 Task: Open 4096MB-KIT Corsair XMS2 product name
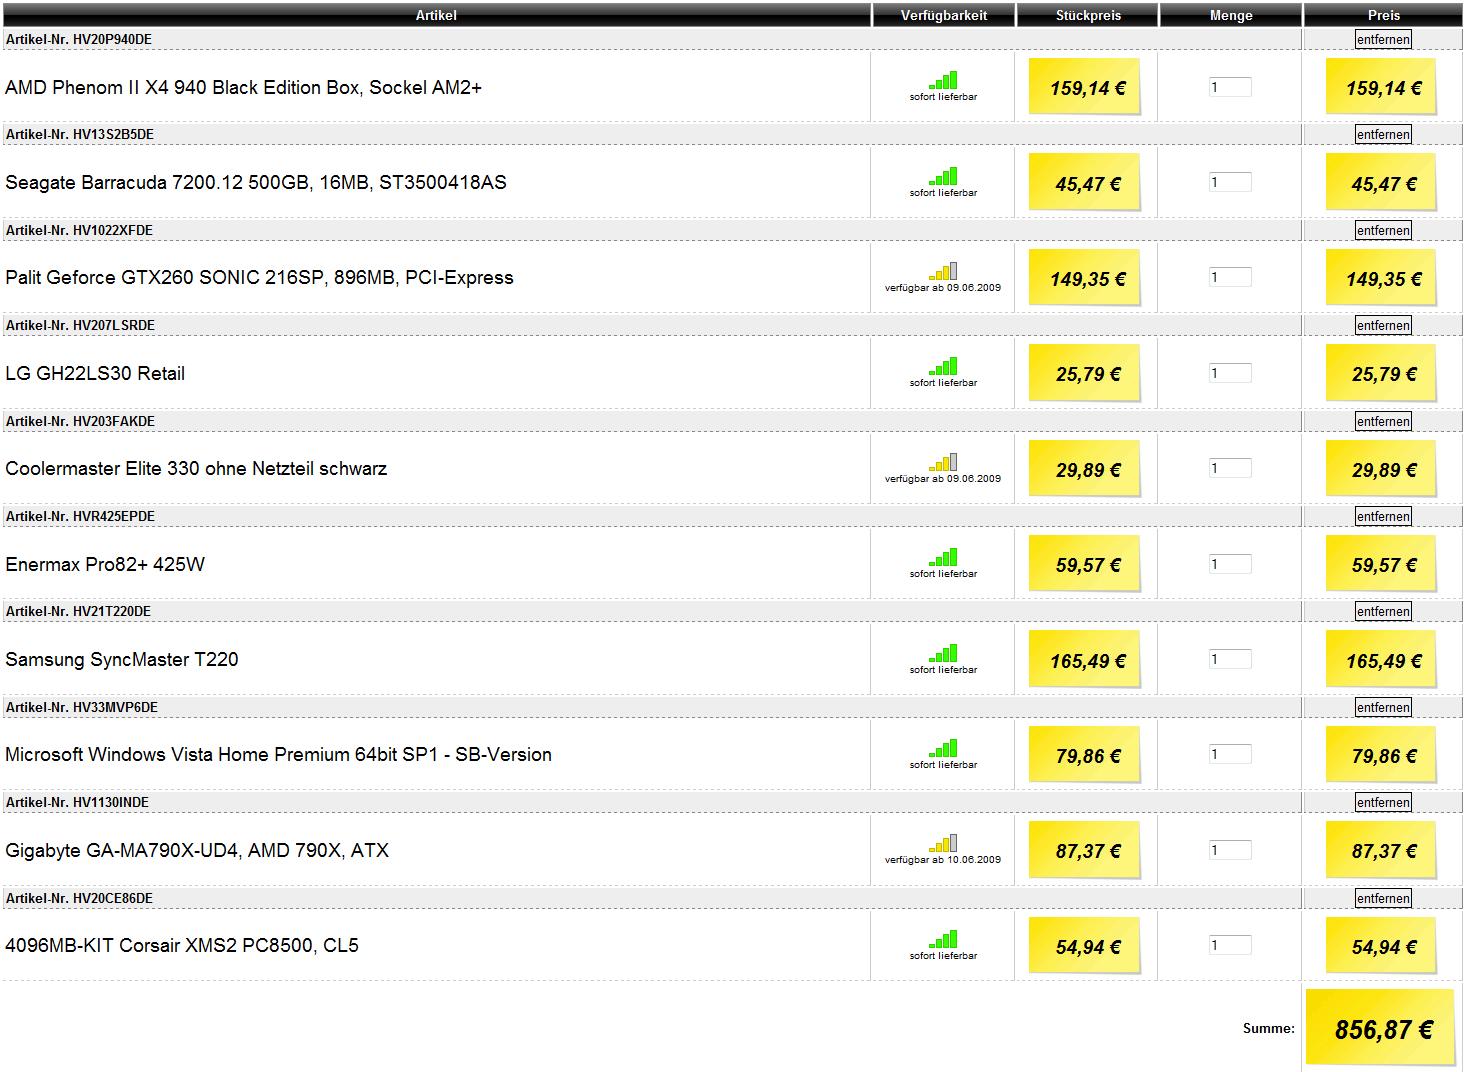click(x=182, y=946)
